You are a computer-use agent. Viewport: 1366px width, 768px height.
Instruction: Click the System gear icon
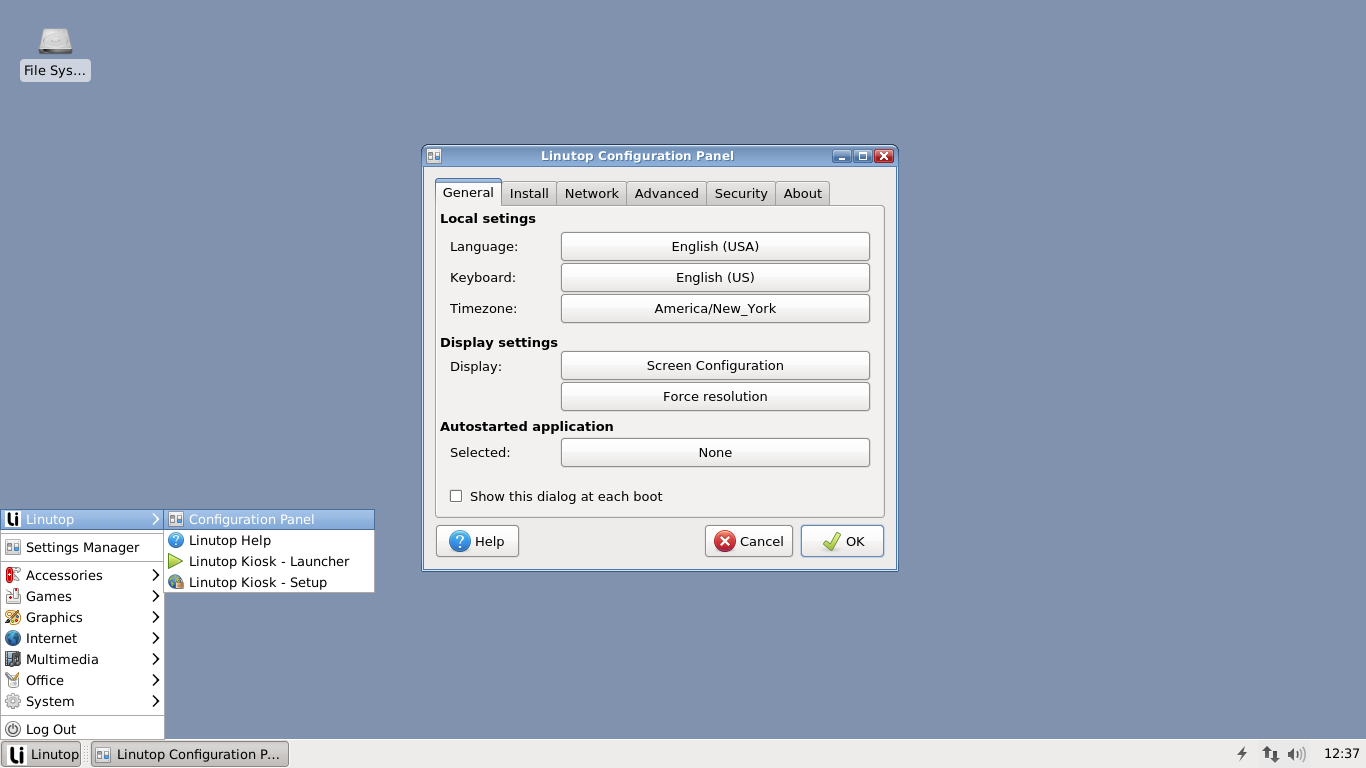13,701
